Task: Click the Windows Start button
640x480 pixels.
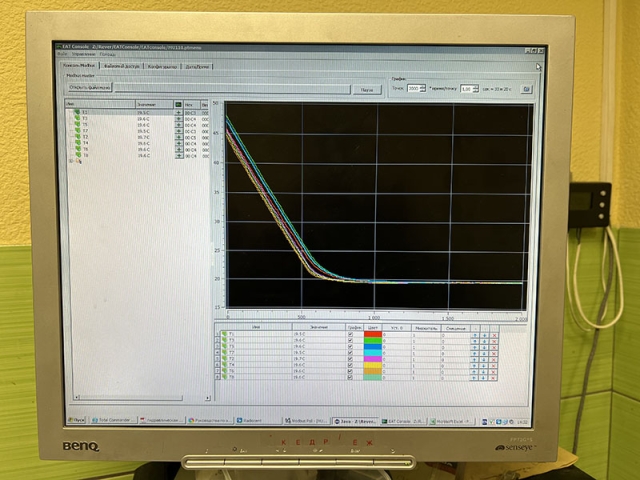Action: [x=77, y=421]
